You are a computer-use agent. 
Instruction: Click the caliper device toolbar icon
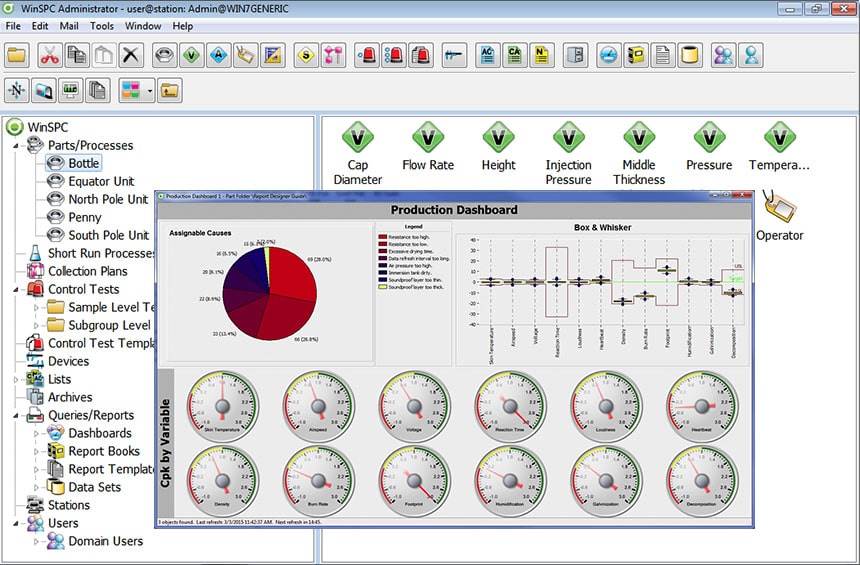click(454, 55)
